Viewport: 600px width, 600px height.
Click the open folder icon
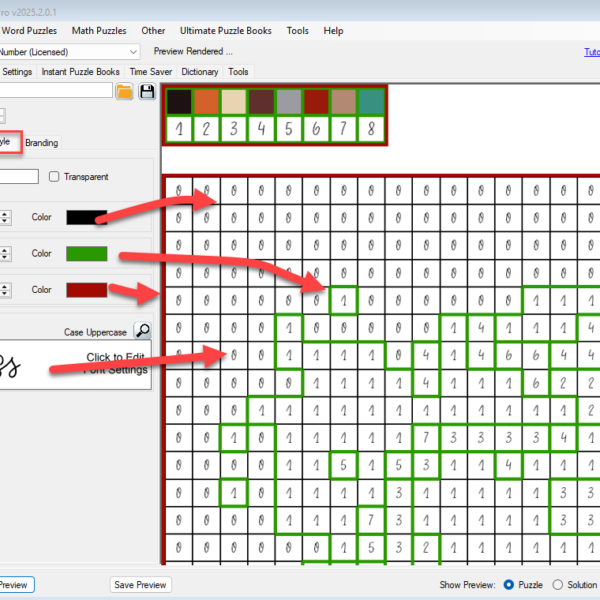(125, 92)
